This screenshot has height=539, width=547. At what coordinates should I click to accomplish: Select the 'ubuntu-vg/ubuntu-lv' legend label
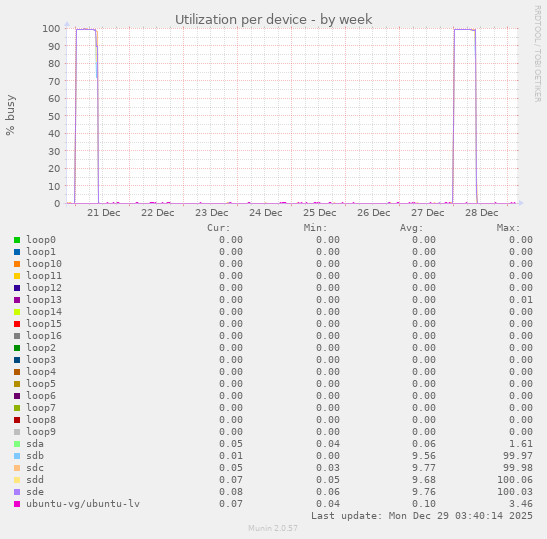[x=83, y=504]
